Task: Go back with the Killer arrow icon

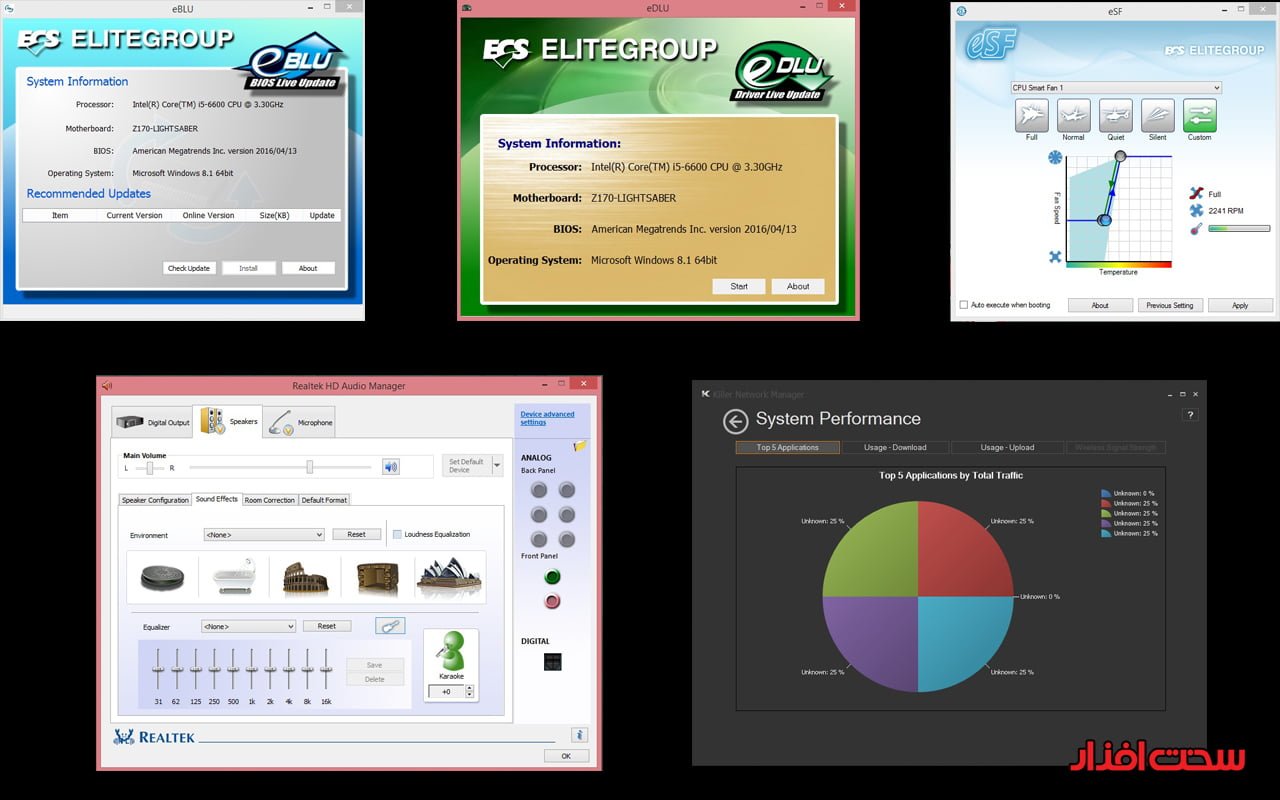Action: tap(735, 421)
